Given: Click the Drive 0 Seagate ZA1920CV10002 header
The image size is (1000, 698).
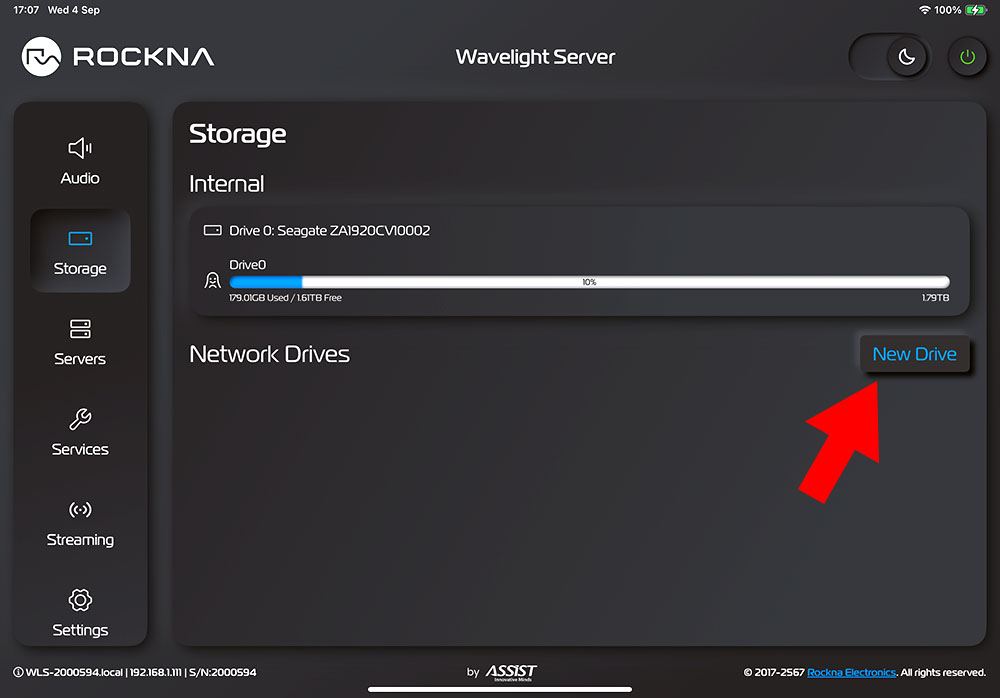Looking at the screenshot, I should point(329,230).
